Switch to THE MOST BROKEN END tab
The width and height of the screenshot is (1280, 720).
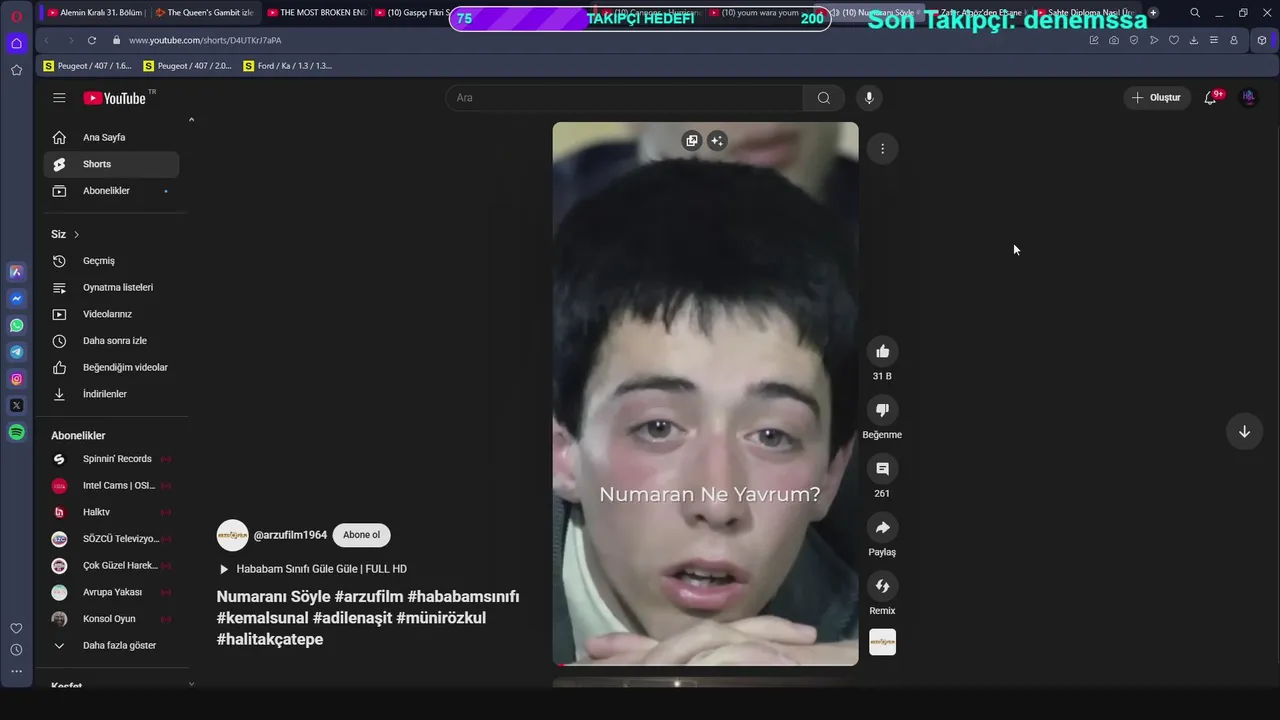315,13
